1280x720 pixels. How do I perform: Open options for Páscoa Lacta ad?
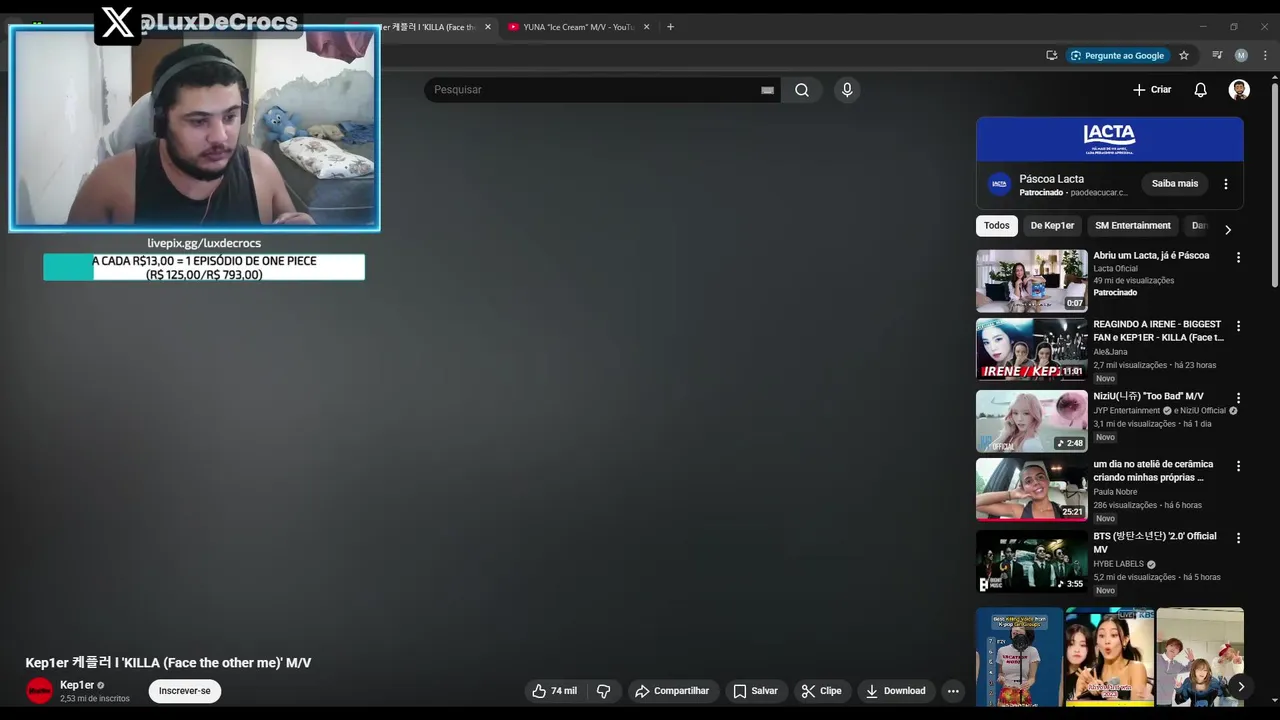pos(1226,184)
